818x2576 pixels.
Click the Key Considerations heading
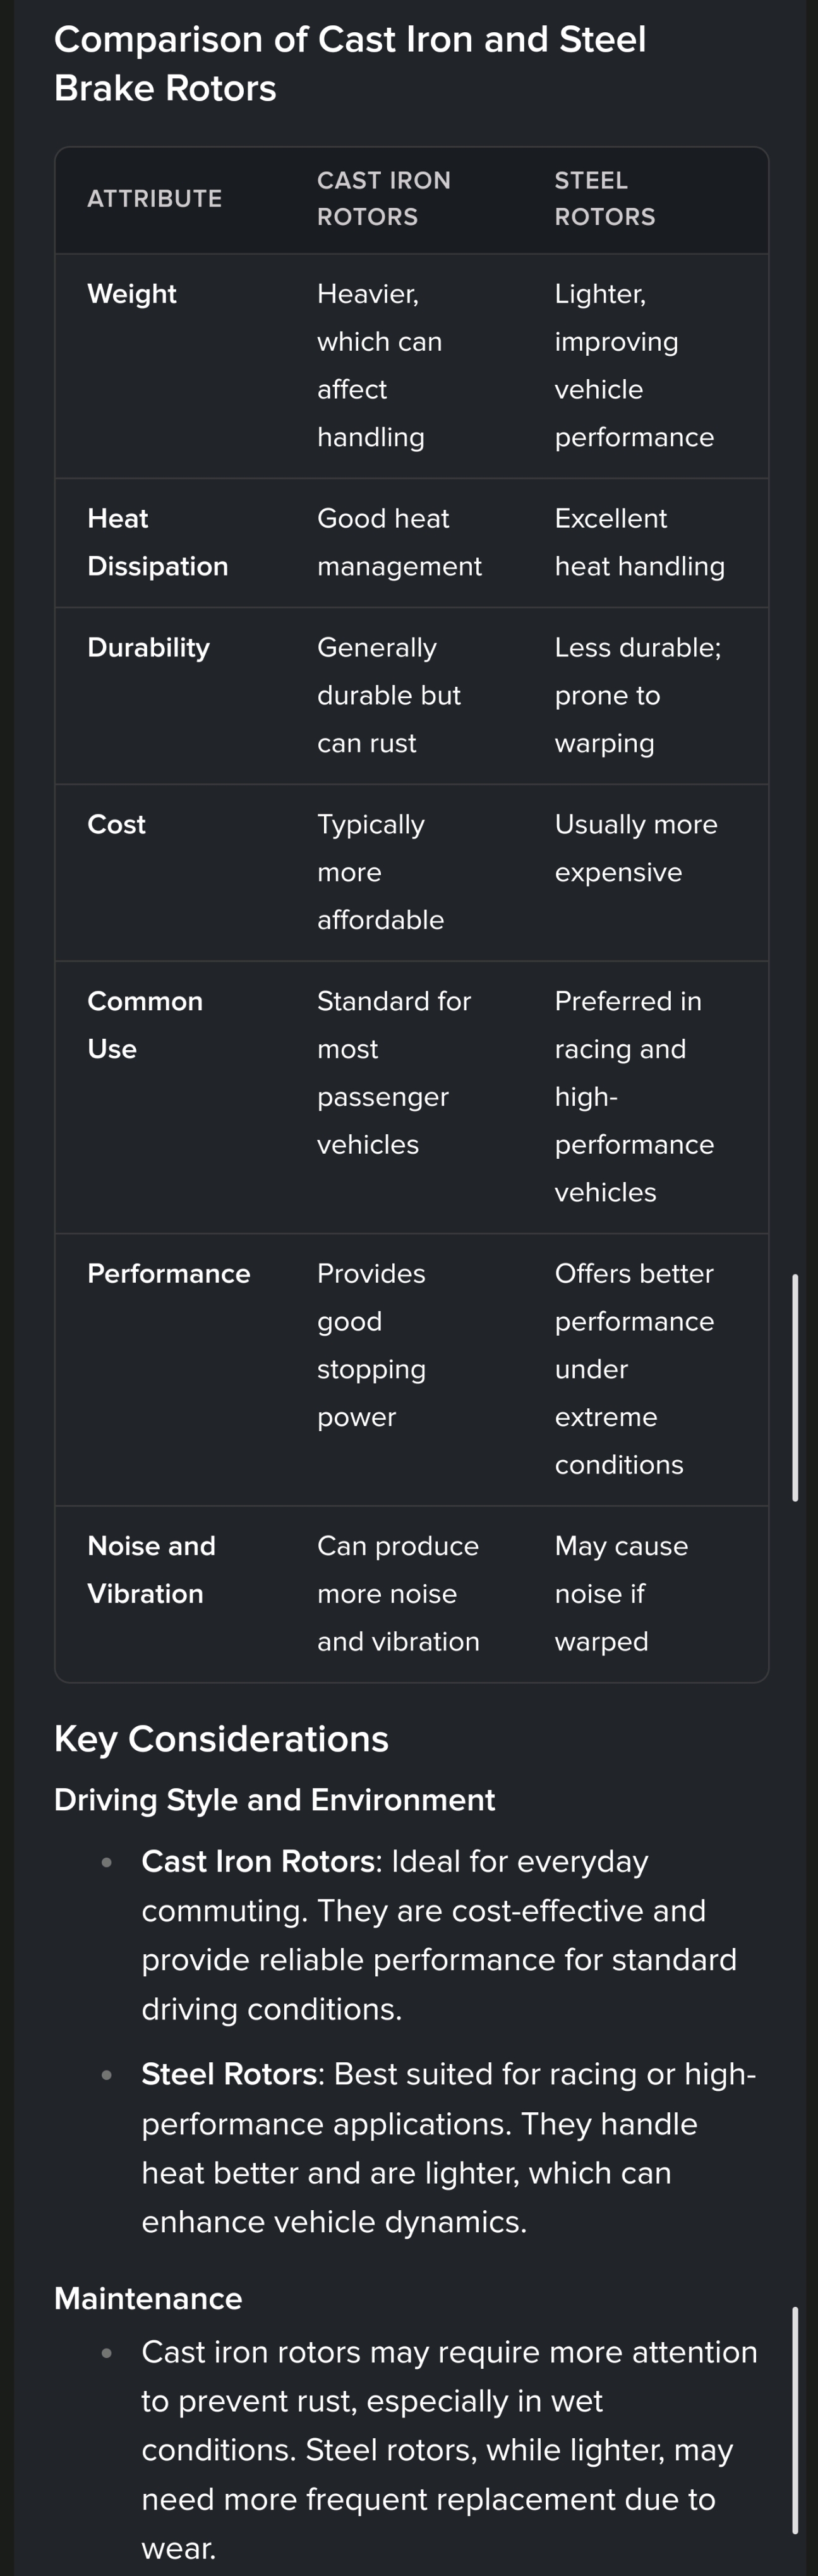point(221,1739)
